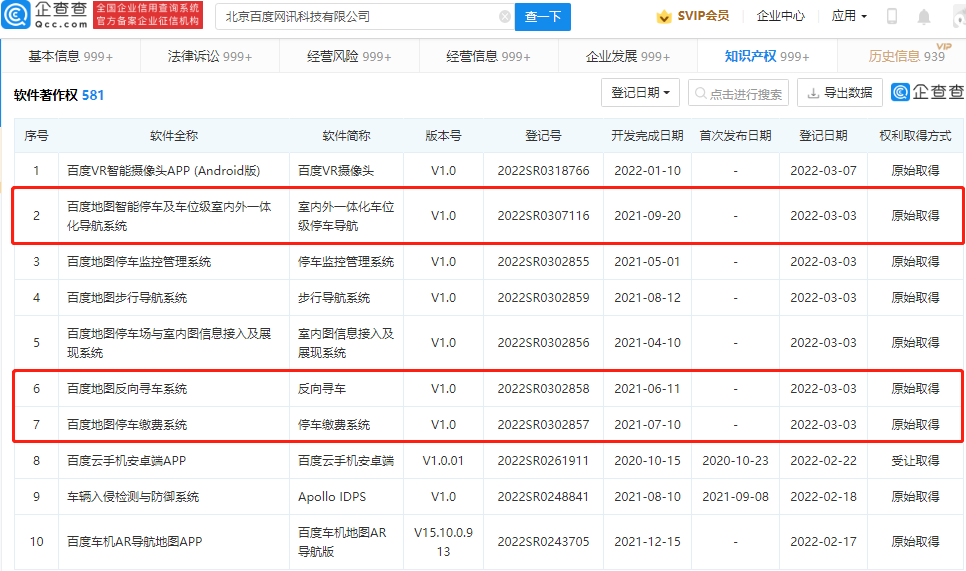Open the 基本信息 tab
The height and width of the screenshot is (571, 966).
(x=70, y=56)
